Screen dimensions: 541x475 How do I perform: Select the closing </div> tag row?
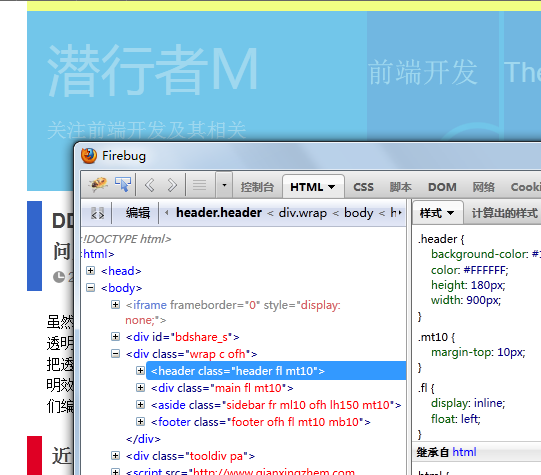(x=143, y=439)
